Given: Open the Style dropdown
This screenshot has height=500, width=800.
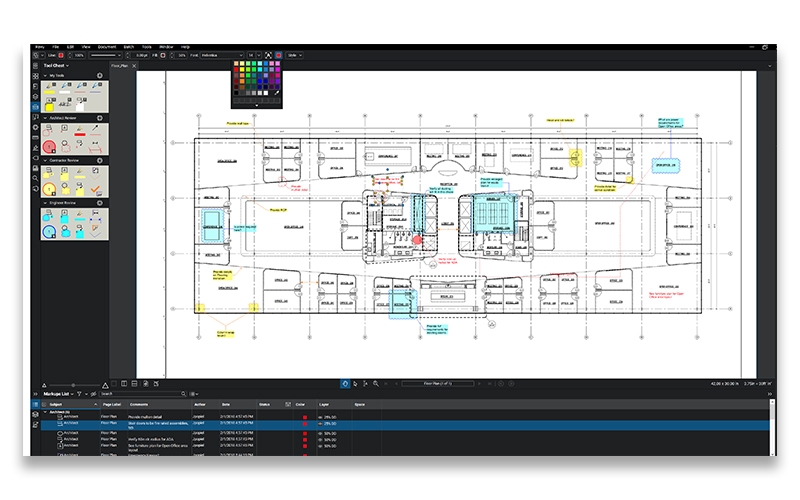Looking at the screenshot, I should point(295,55).
